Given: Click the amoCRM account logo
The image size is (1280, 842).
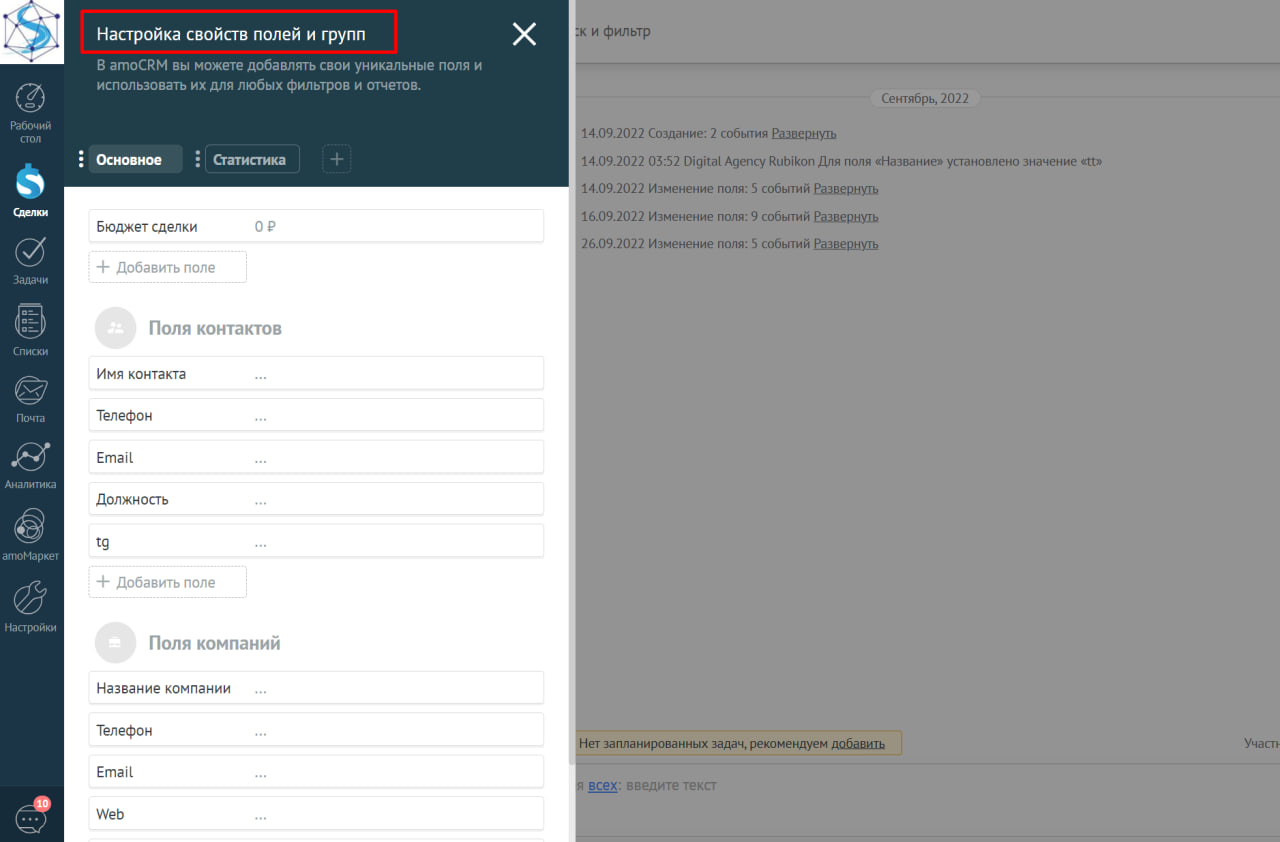Looking at the screenshot, I should click(x=32, y=32).
